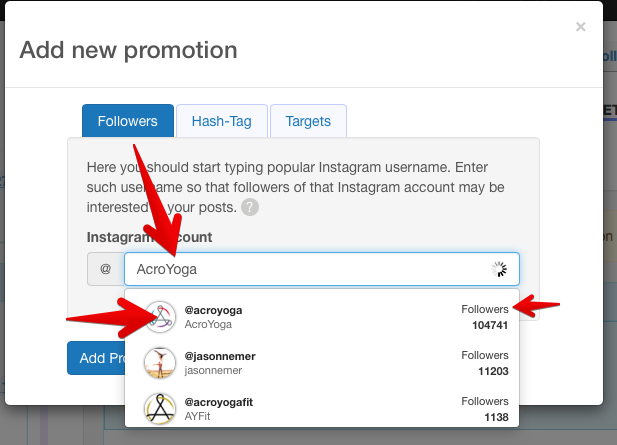Click the @ symbol prefix box
Image resolution: width=617 pixels, height=445 pixels.
(x=105, y=269)
